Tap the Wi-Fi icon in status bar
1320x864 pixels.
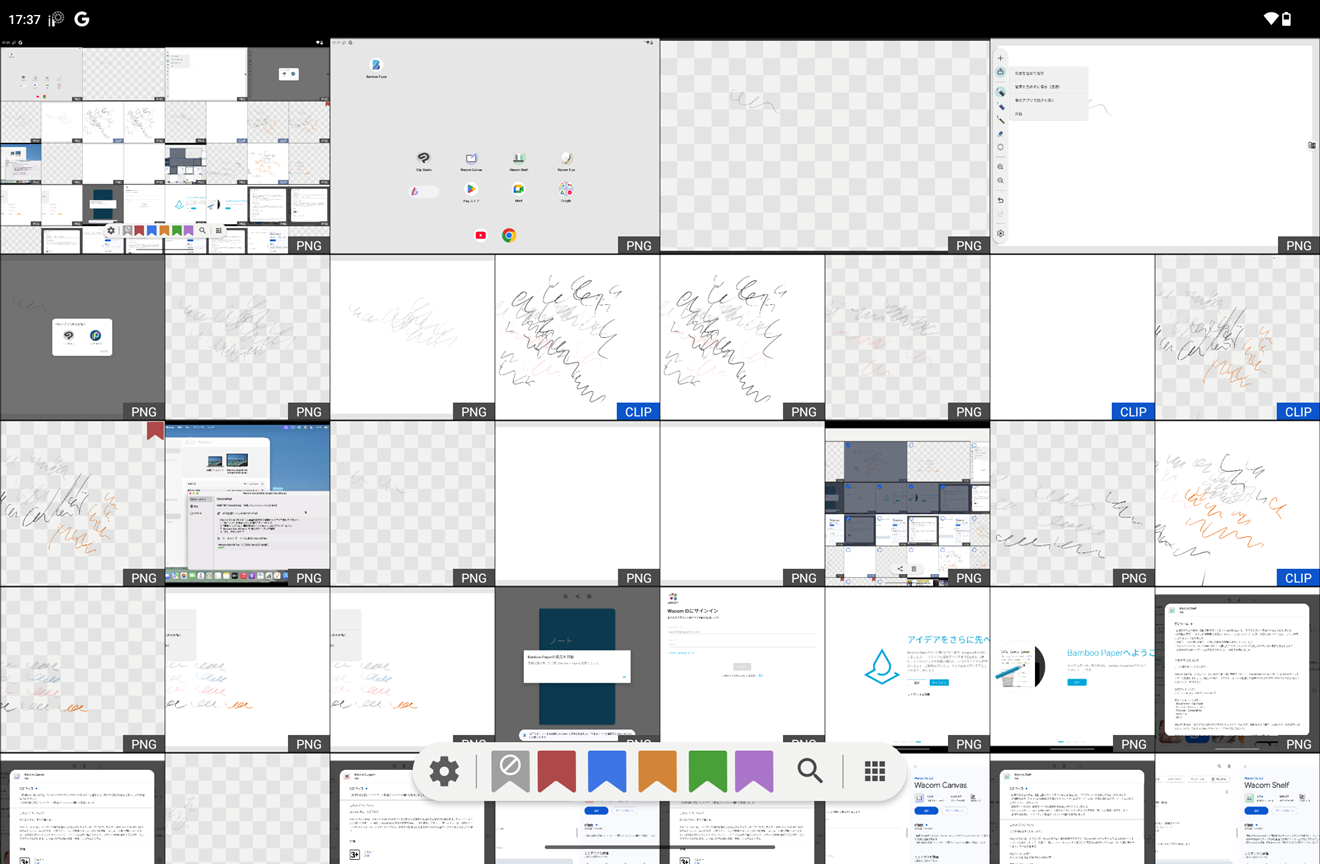pyautogui.click(x=1271, y=18)
